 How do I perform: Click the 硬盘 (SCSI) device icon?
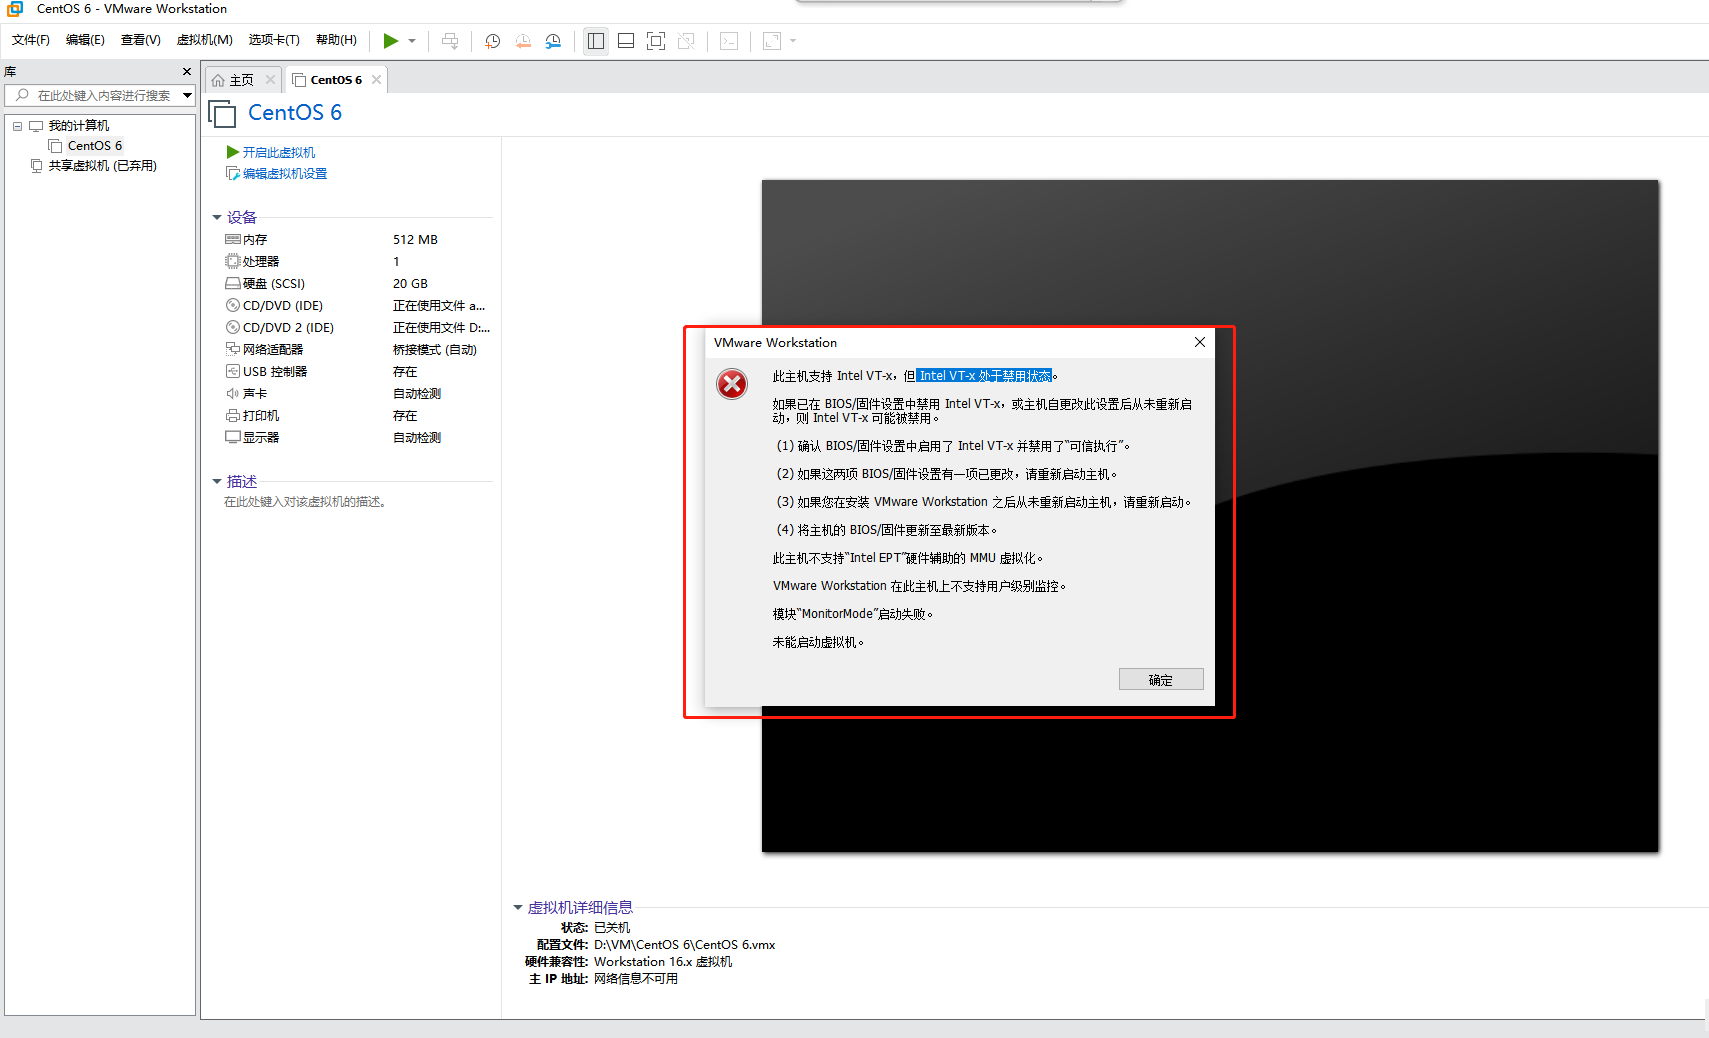click(x=233, y=284)
